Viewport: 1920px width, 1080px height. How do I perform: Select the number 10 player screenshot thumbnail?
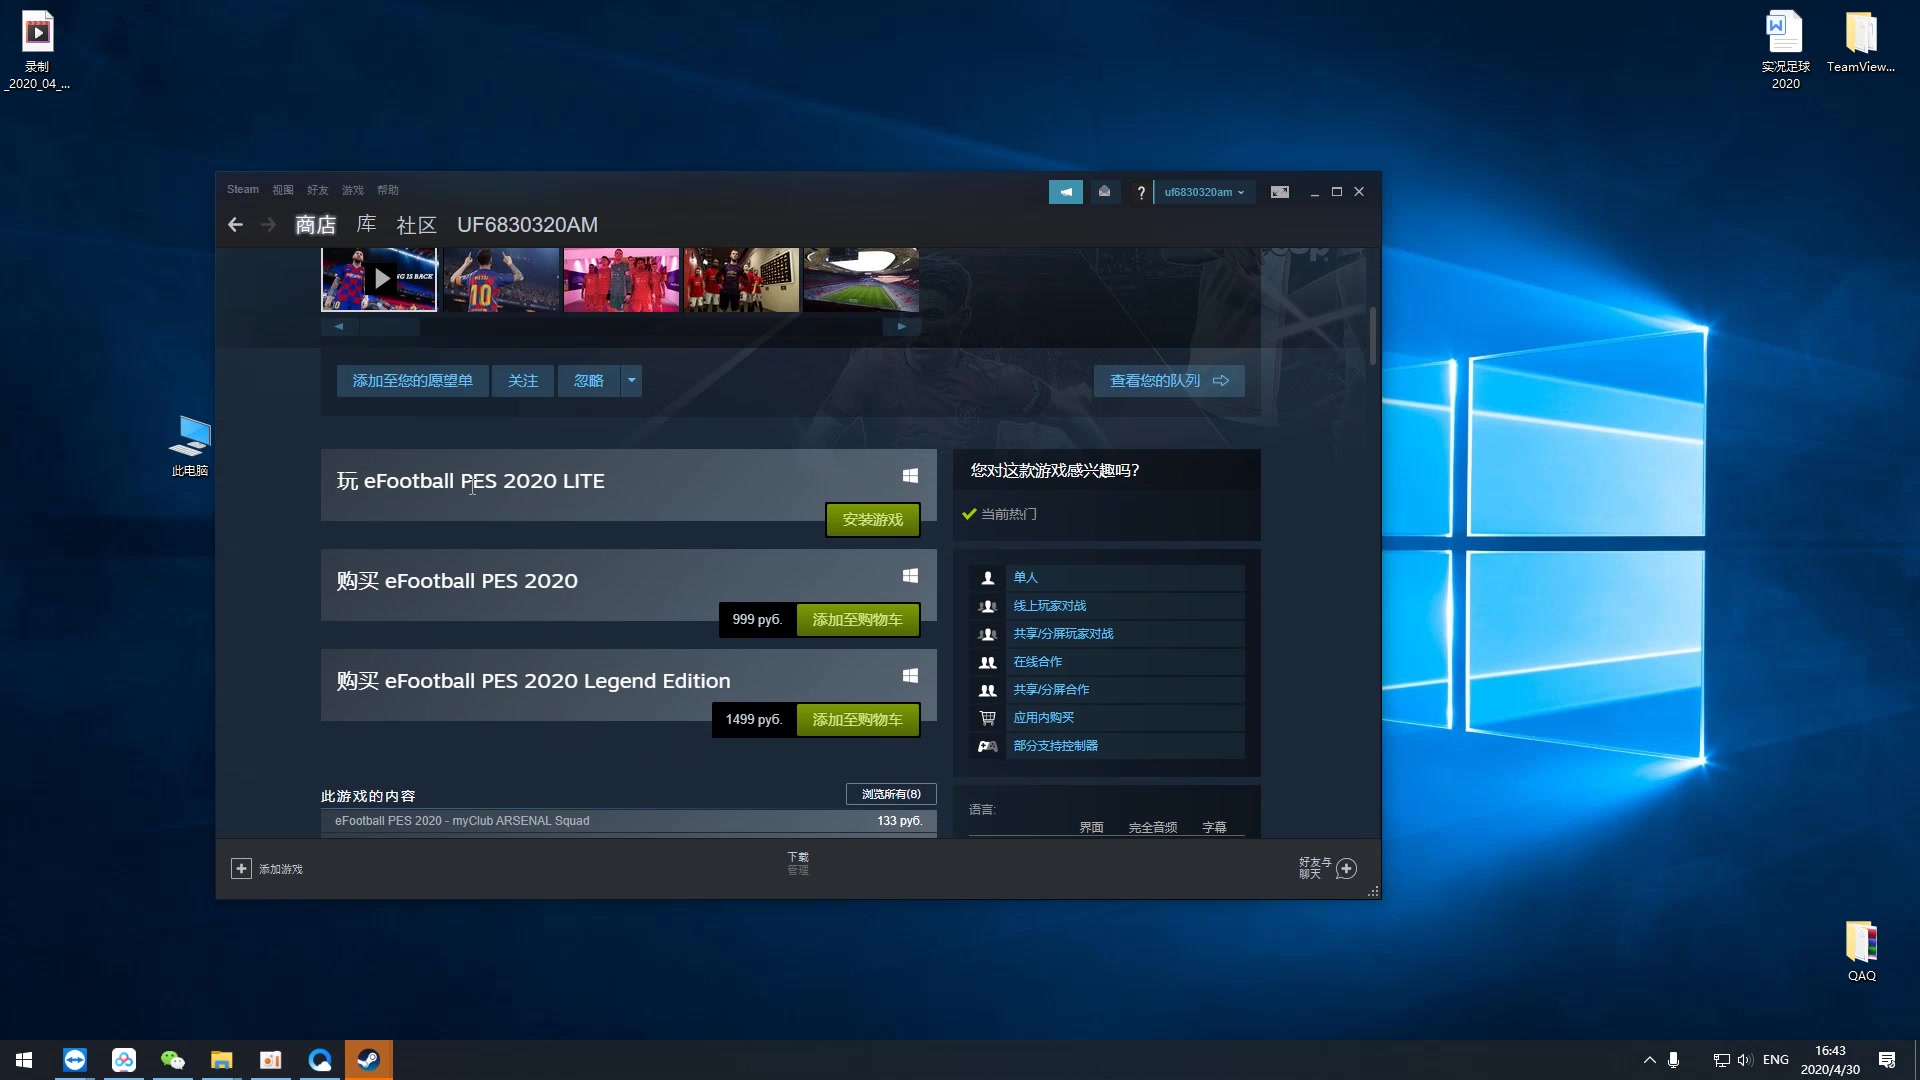[x=501, y=279]
